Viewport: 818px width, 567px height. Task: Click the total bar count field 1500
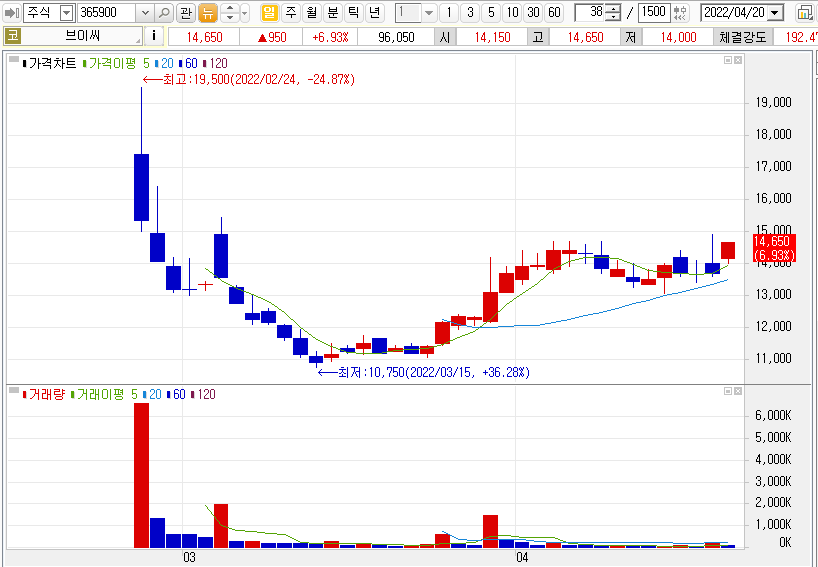click(x=654, y=12)
